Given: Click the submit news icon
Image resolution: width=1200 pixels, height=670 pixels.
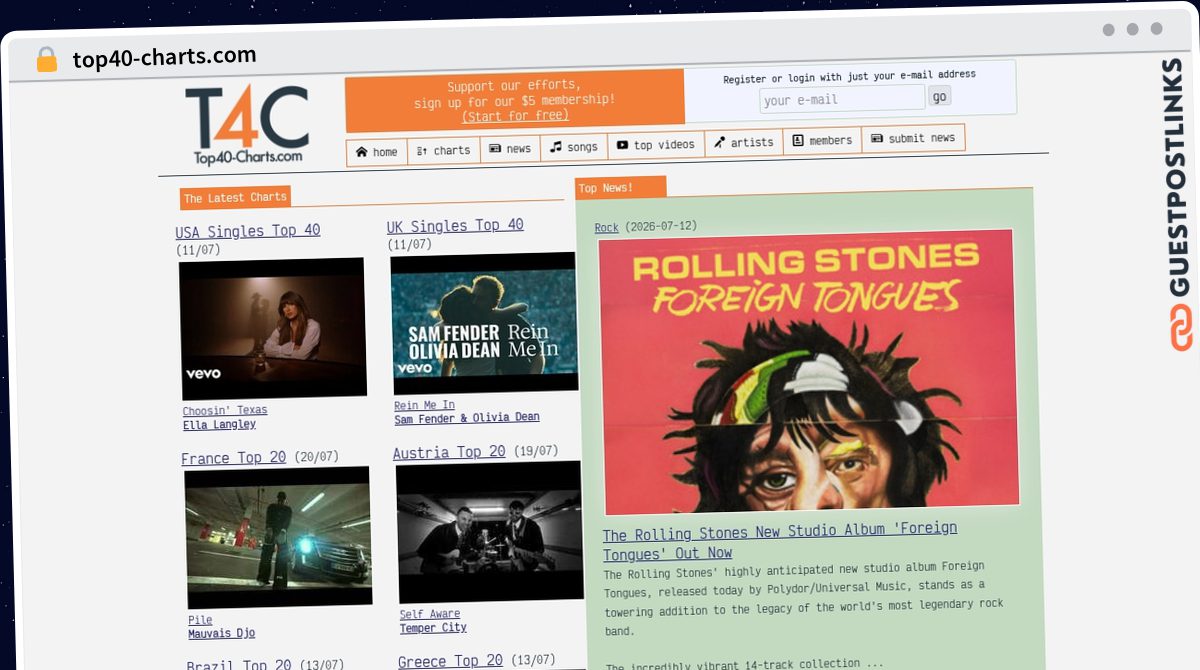Looking at the screenshot, I should point(877,139).
